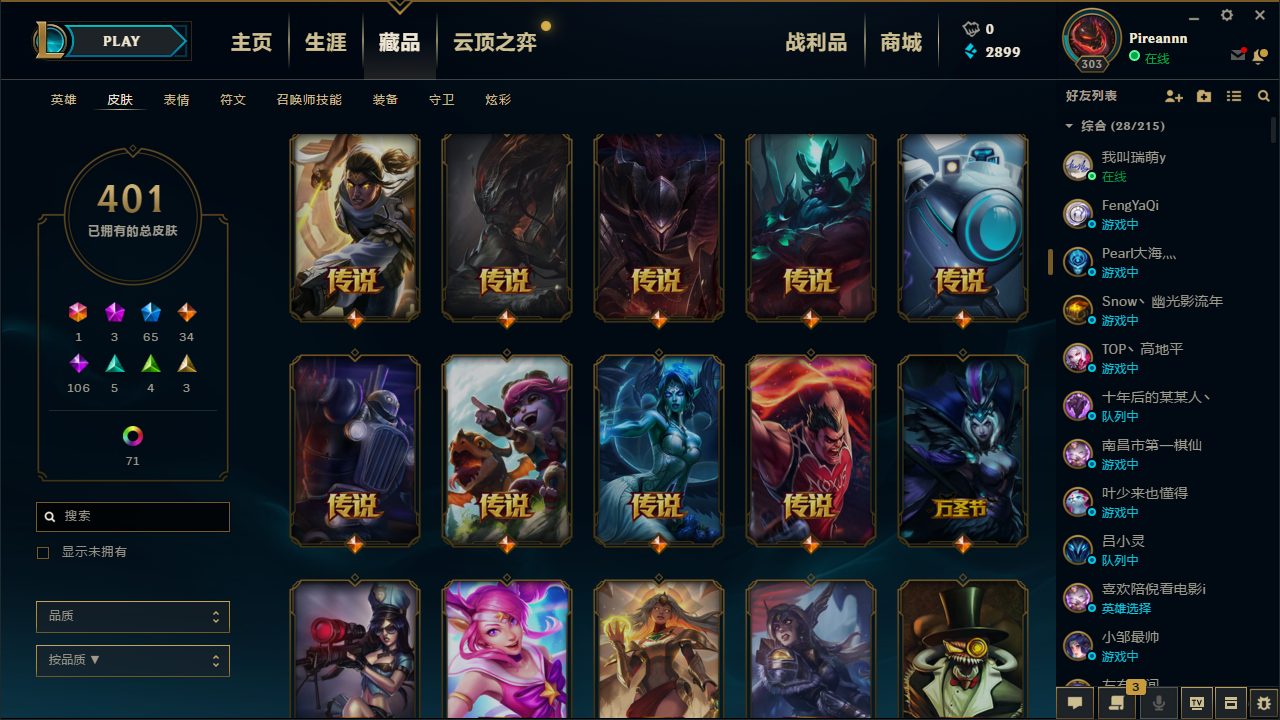1280x720 pixels.
Task: Open the mail envelope icon
Action: [x=1238, y=55]
